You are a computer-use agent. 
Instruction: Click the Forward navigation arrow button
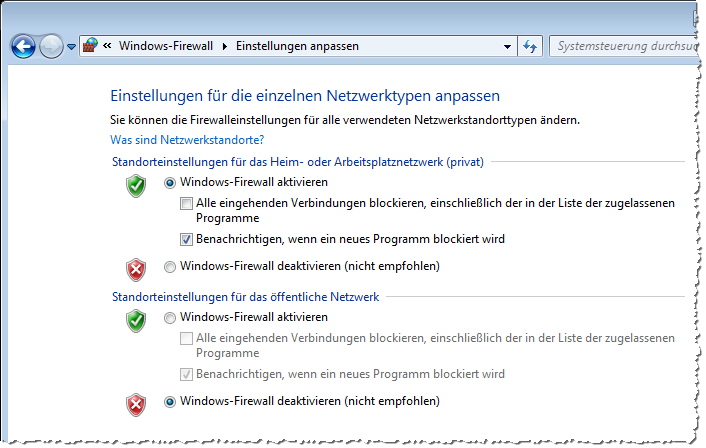tap(51, 46)
